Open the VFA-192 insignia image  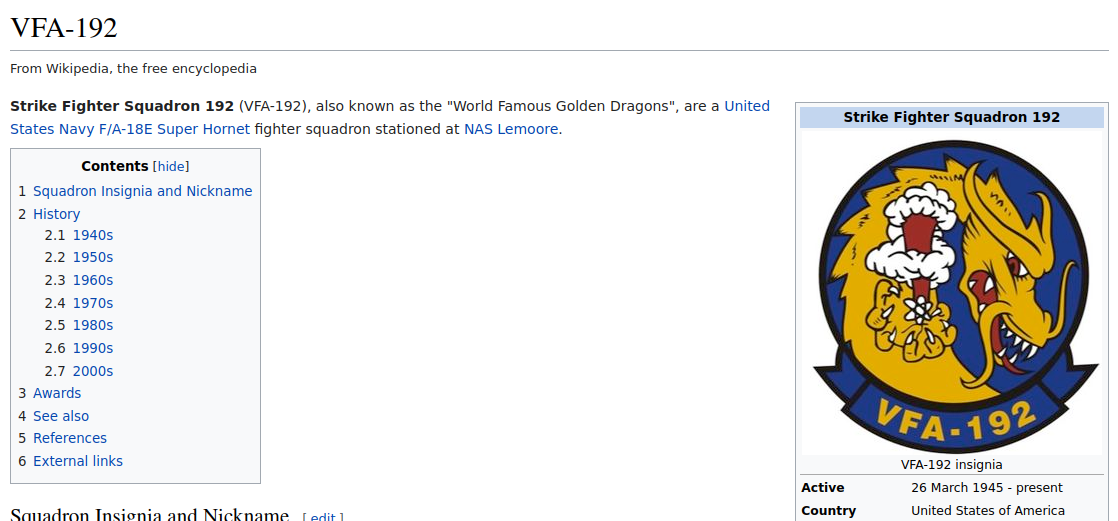(952, 293)
